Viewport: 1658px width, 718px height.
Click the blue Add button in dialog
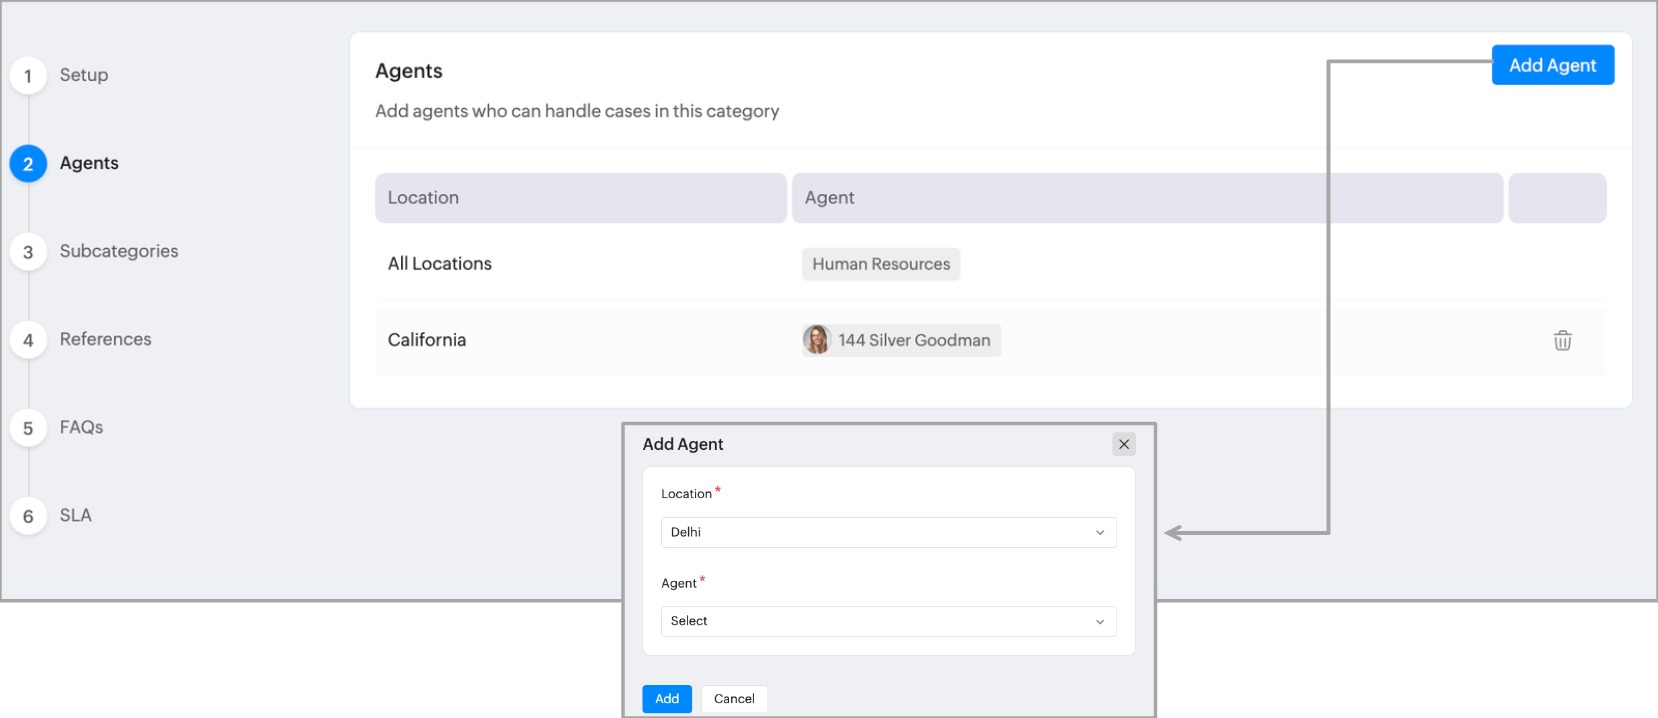pyautogui.click(x=667, y=699)
